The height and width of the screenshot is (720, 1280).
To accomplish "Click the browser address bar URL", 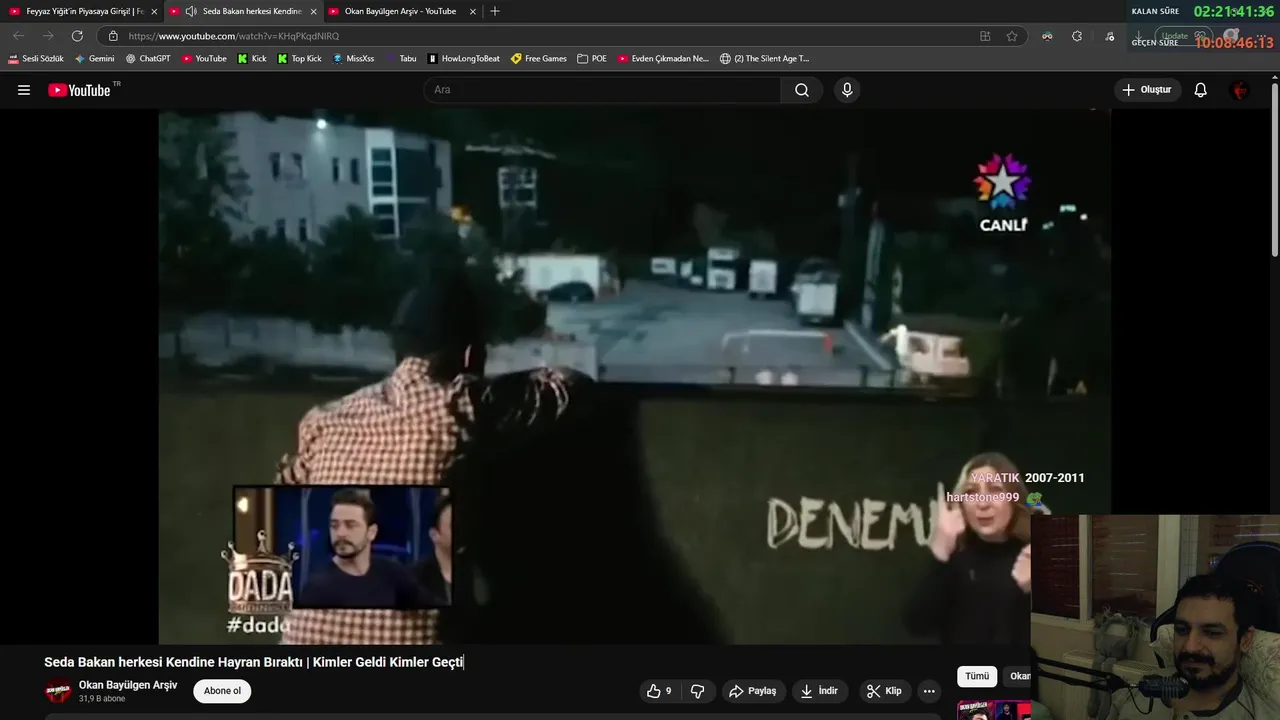I will (234, 36).
